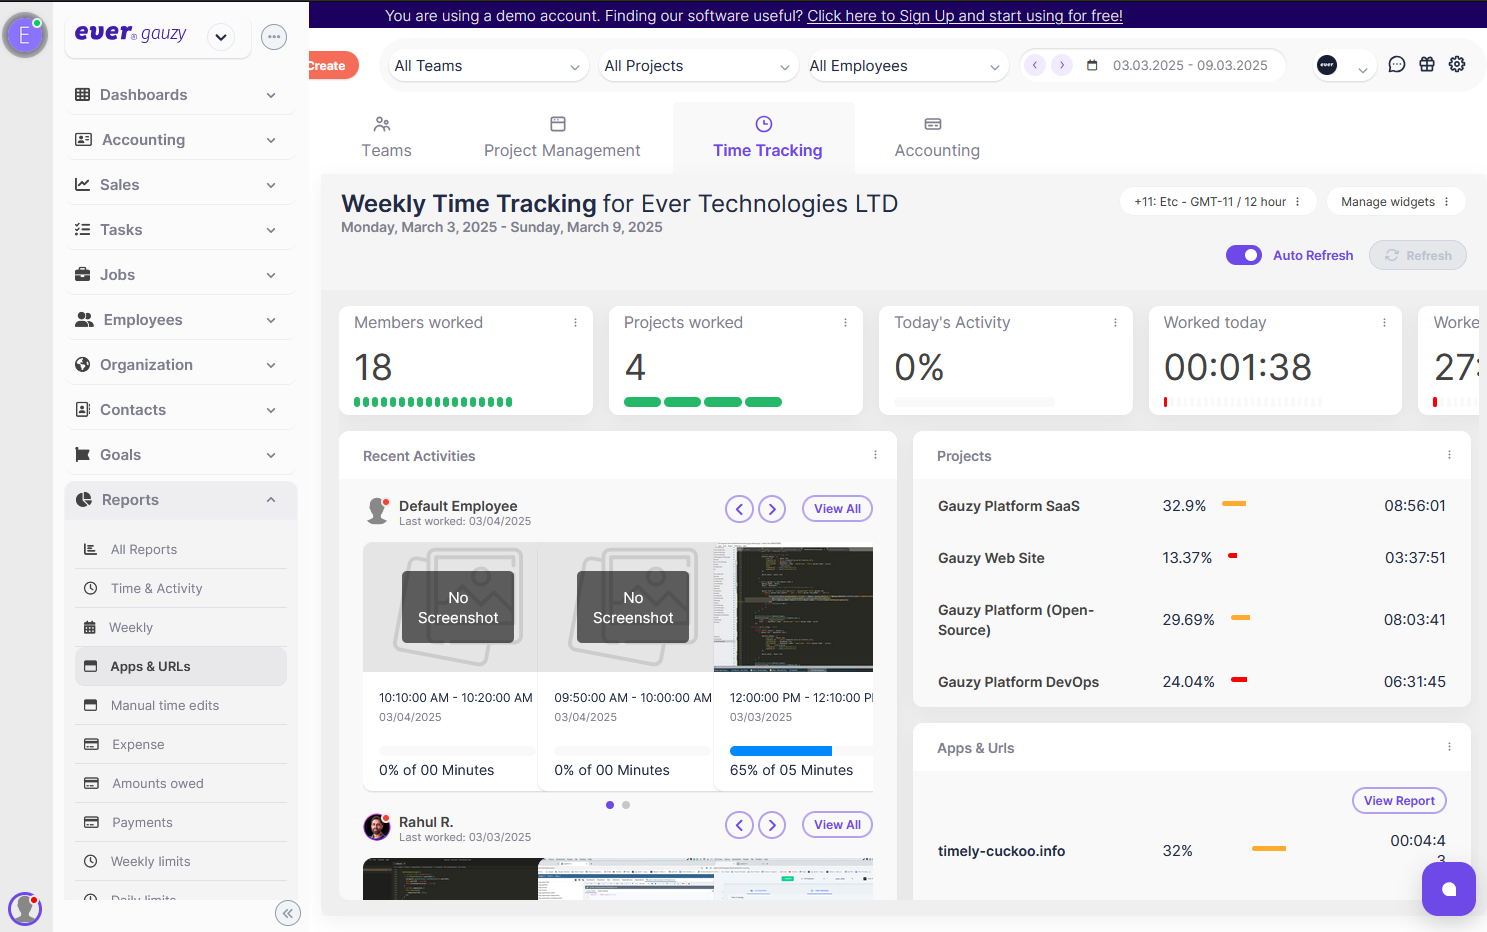Select first carousel page dot

[x=610, y=805]
